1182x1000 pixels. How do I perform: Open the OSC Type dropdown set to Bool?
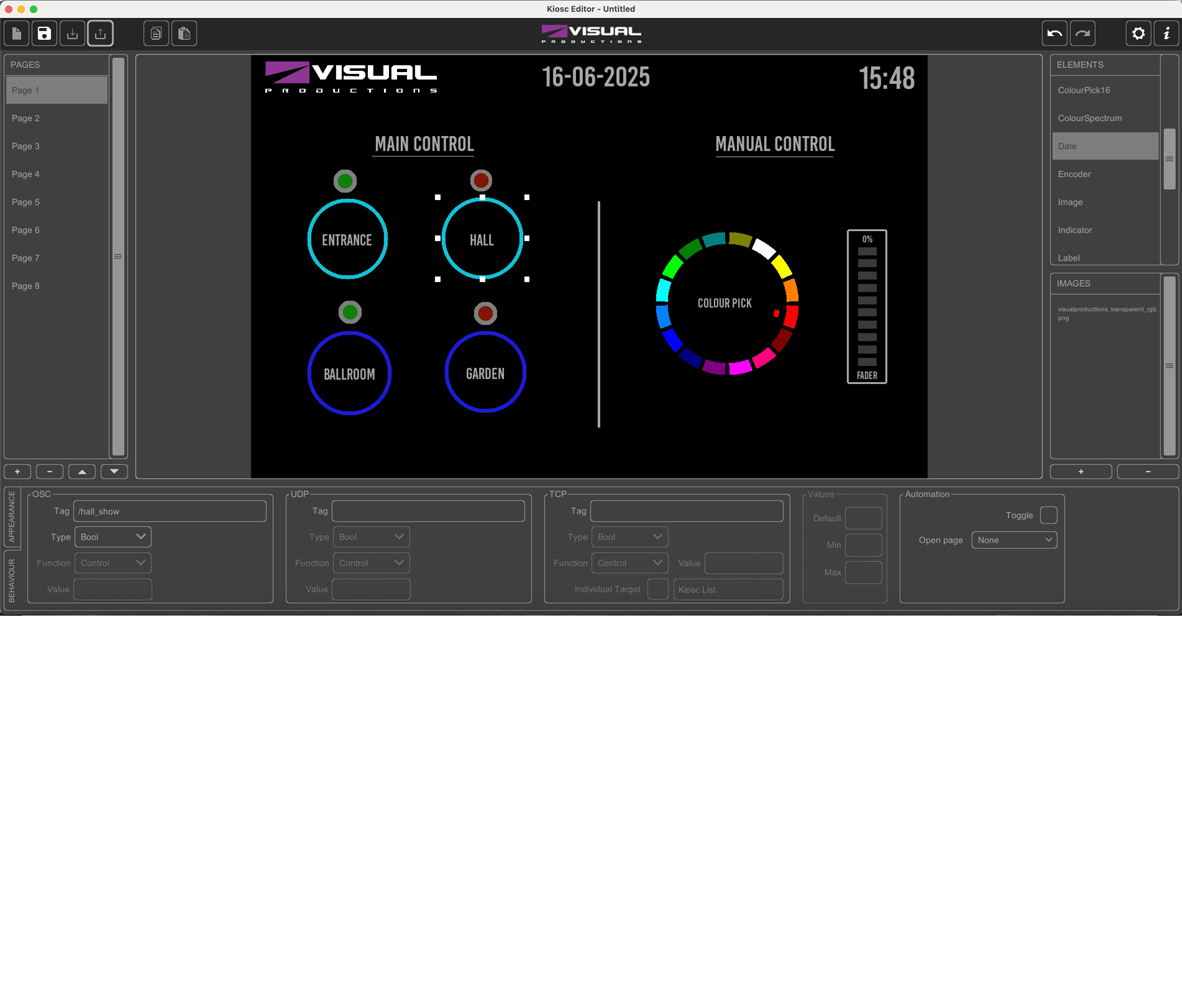point(112,537)
